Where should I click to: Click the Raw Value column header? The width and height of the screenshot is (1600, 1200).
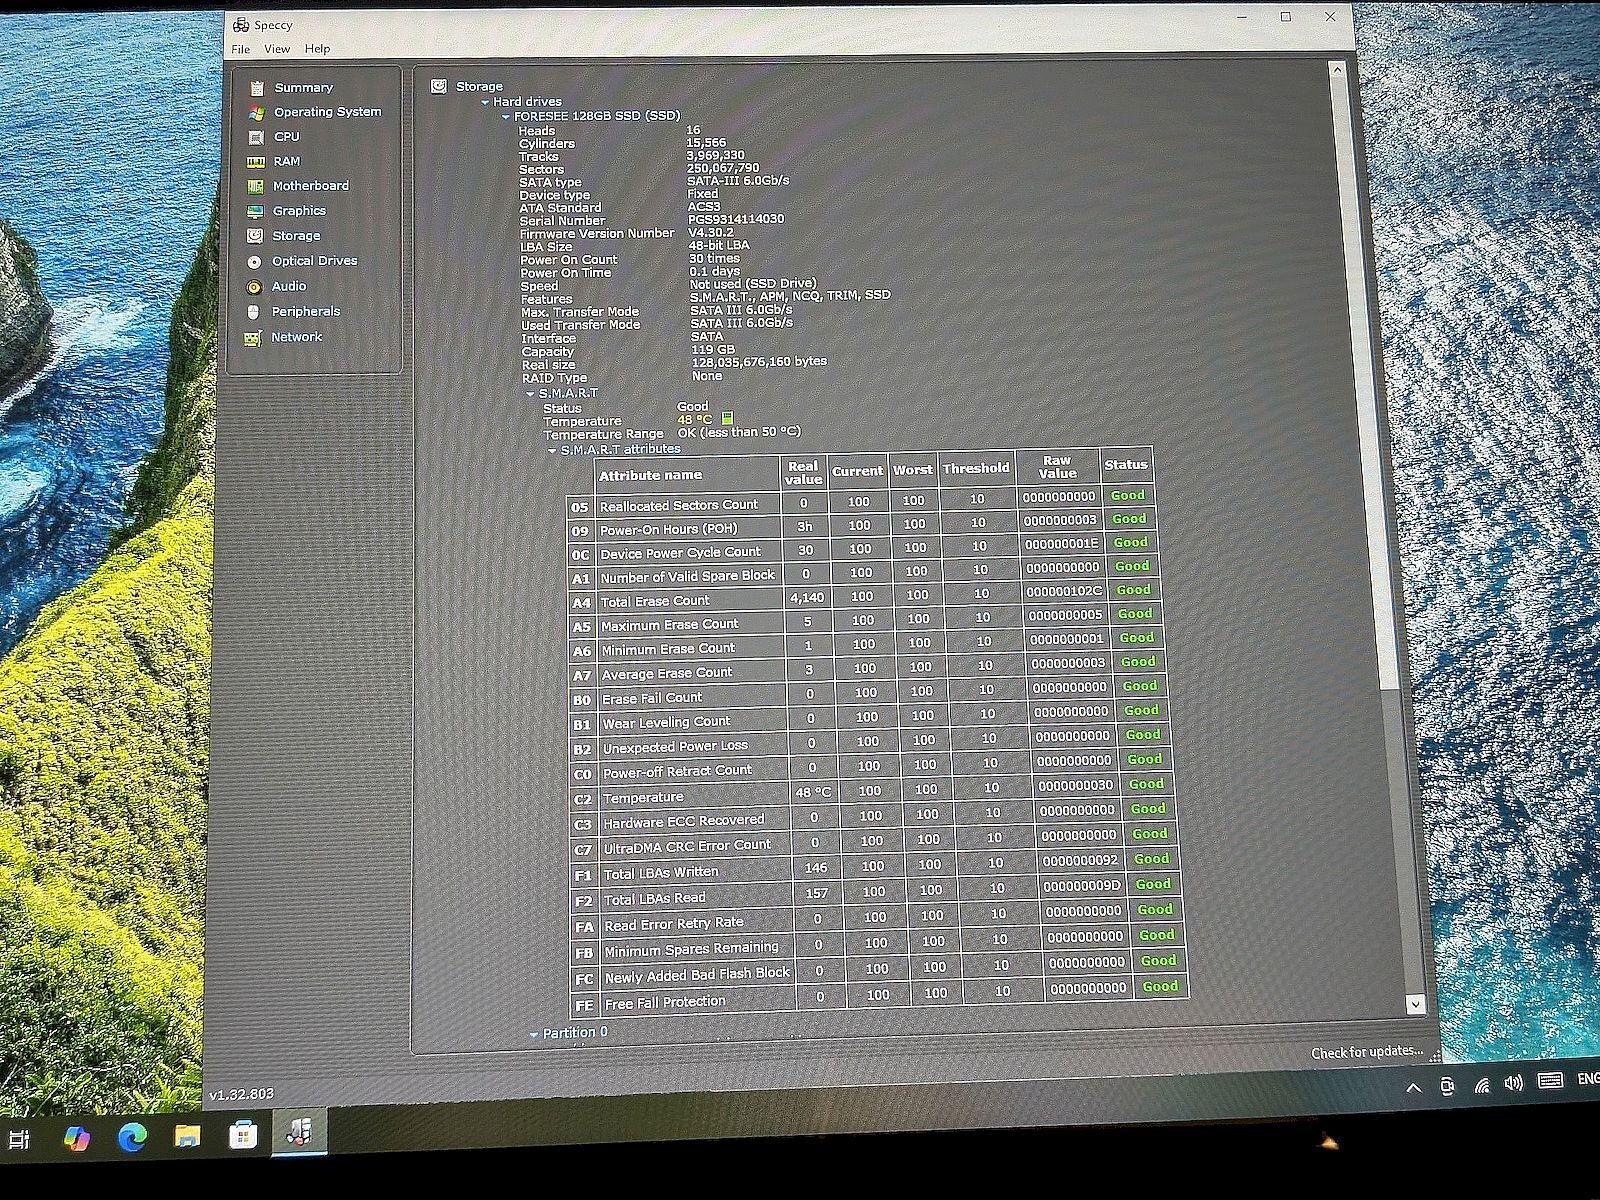click(1058, 467)
